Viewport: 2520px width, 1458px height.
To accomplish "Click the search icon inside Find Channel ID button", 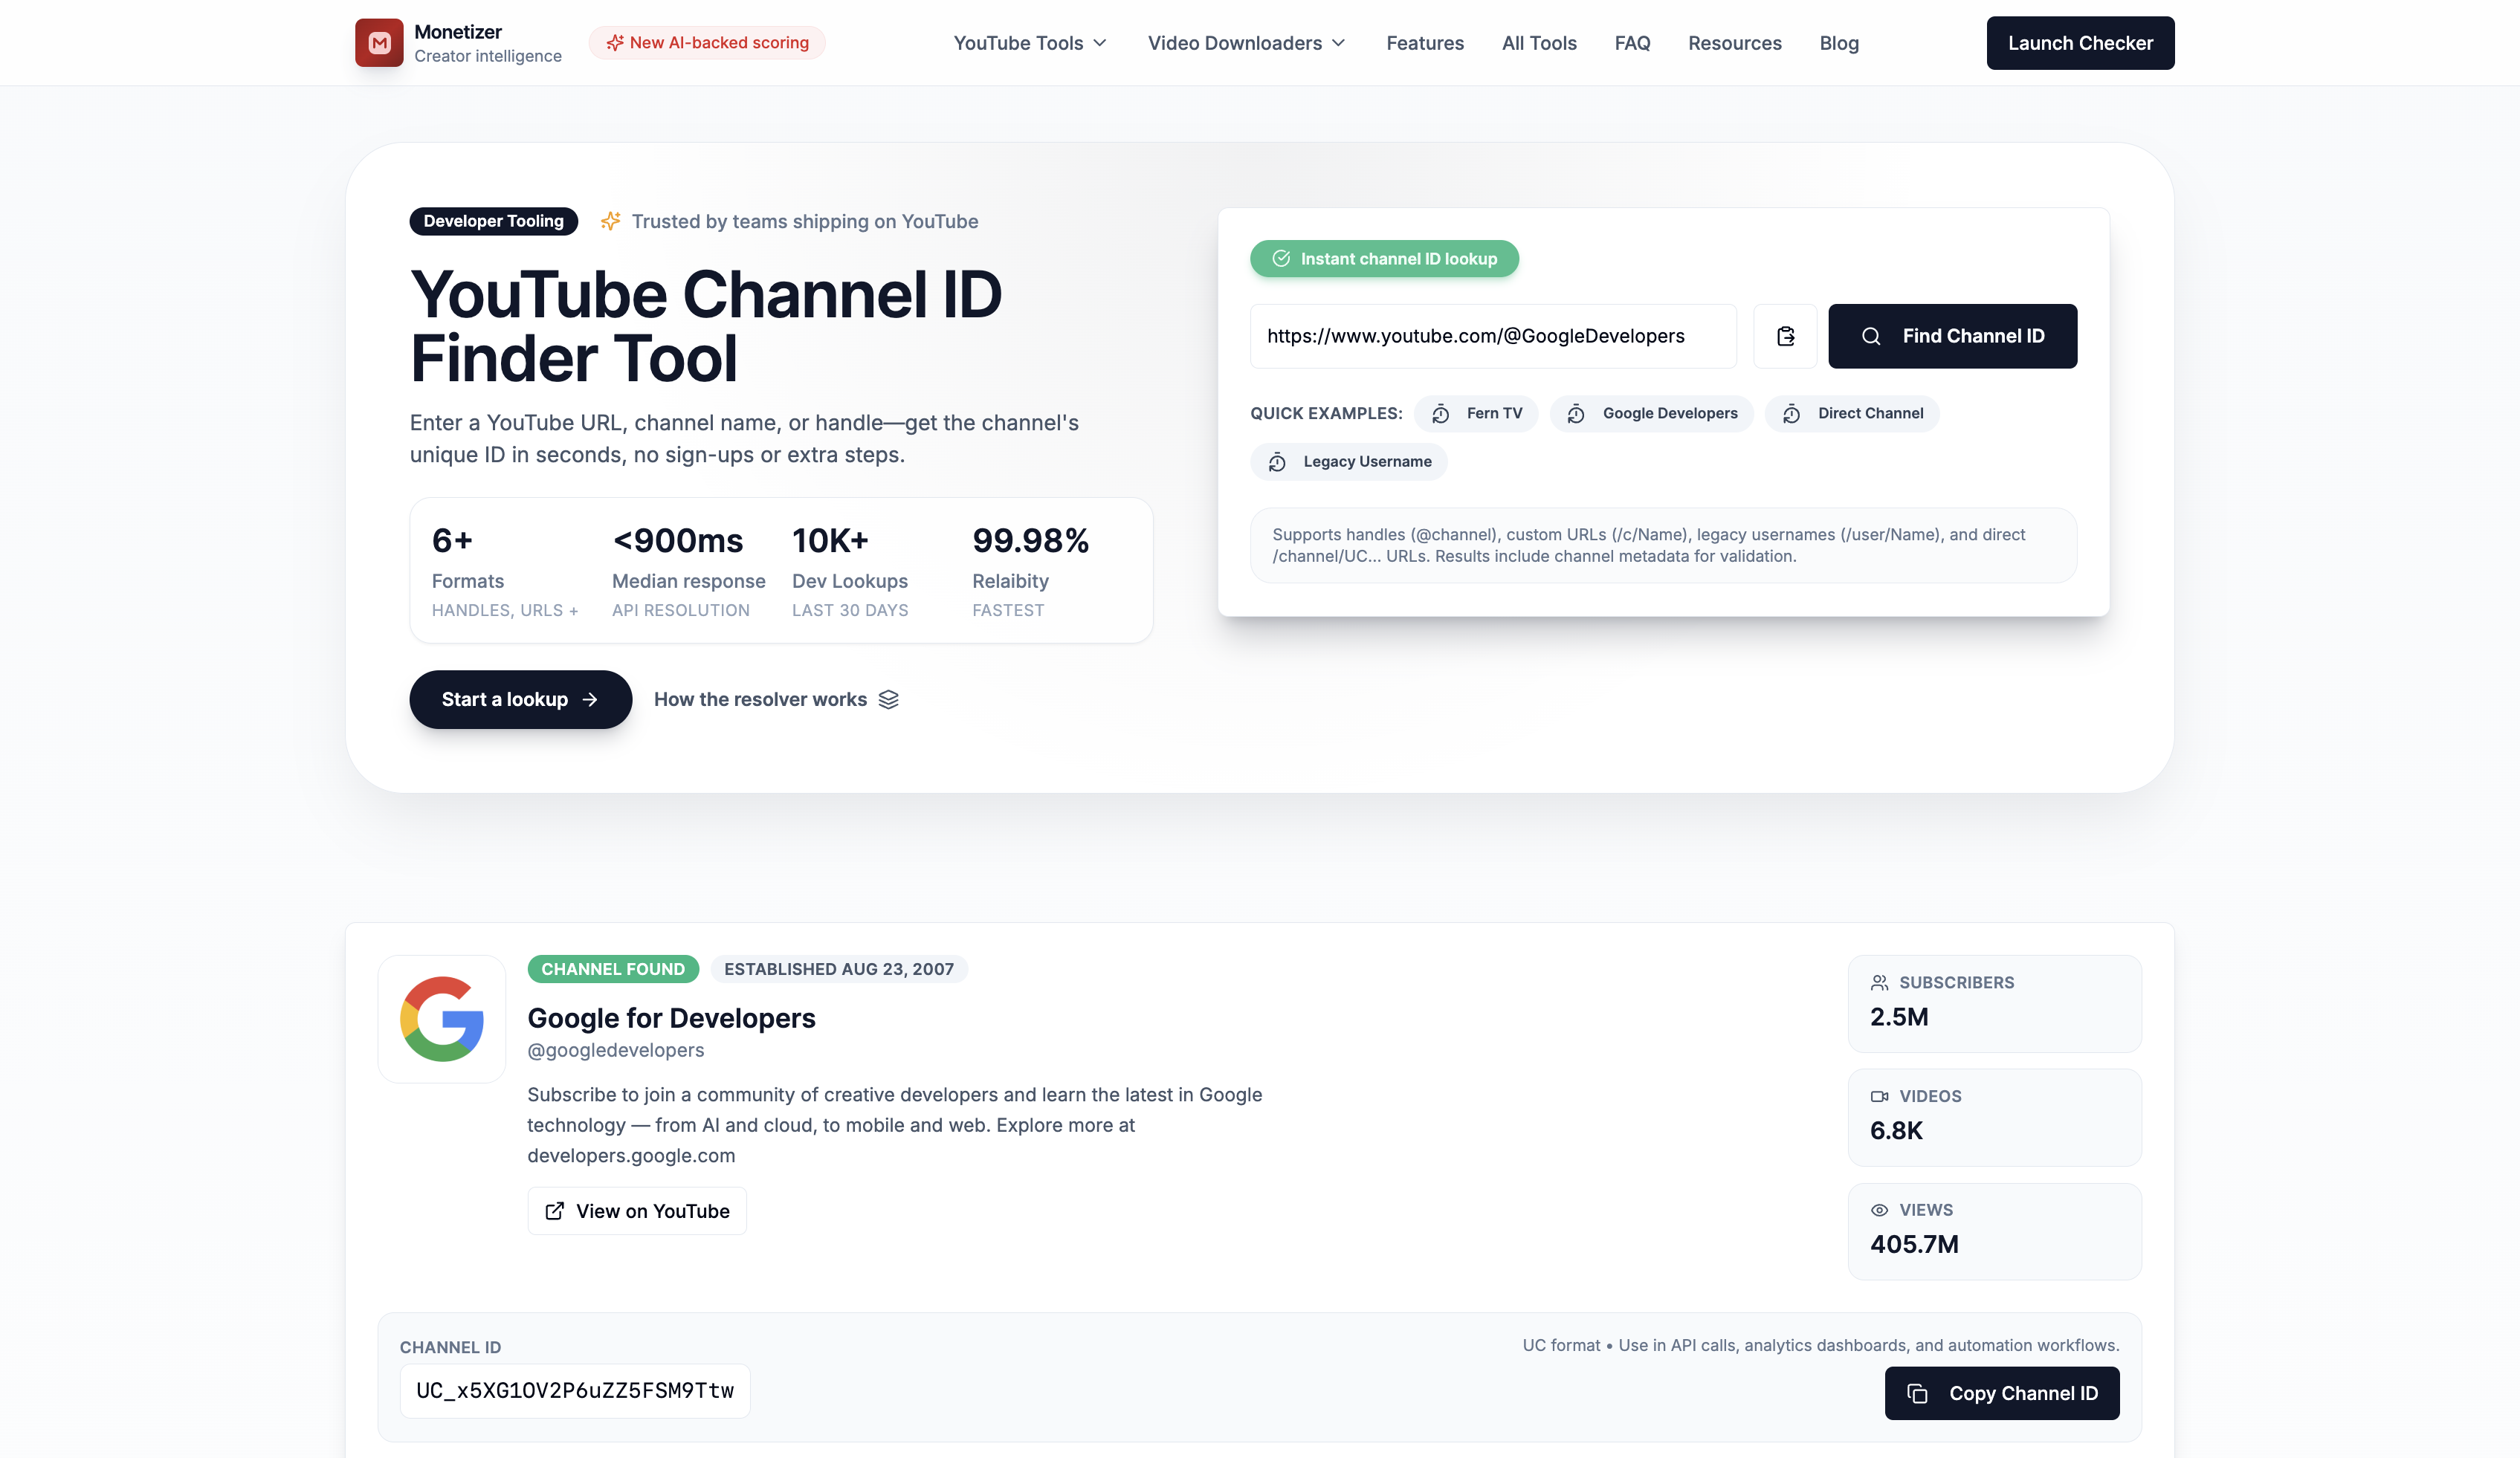I will pos(1872,336).
